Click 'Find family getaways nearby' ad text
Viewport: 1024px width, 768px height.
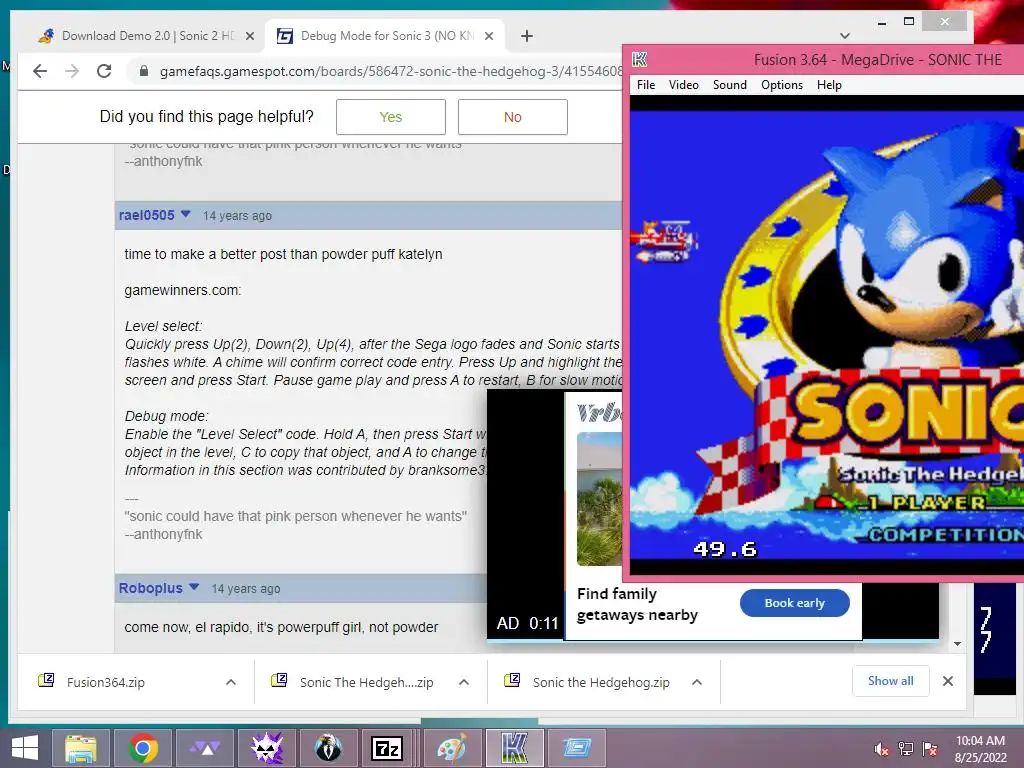coord(637,604)
